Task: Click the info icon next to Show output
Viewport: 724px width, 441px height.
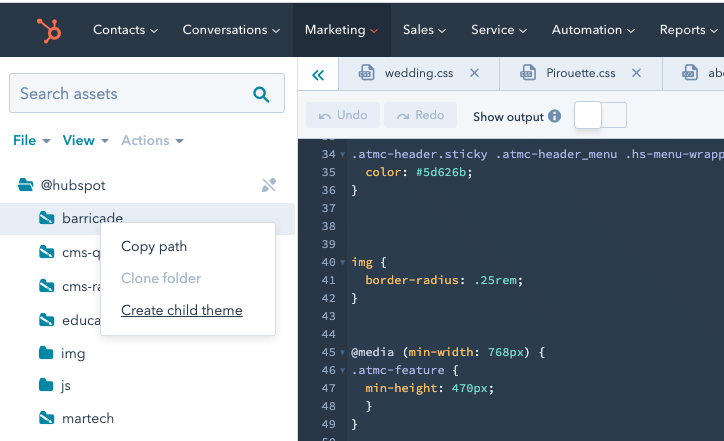Action: (554, 116)
